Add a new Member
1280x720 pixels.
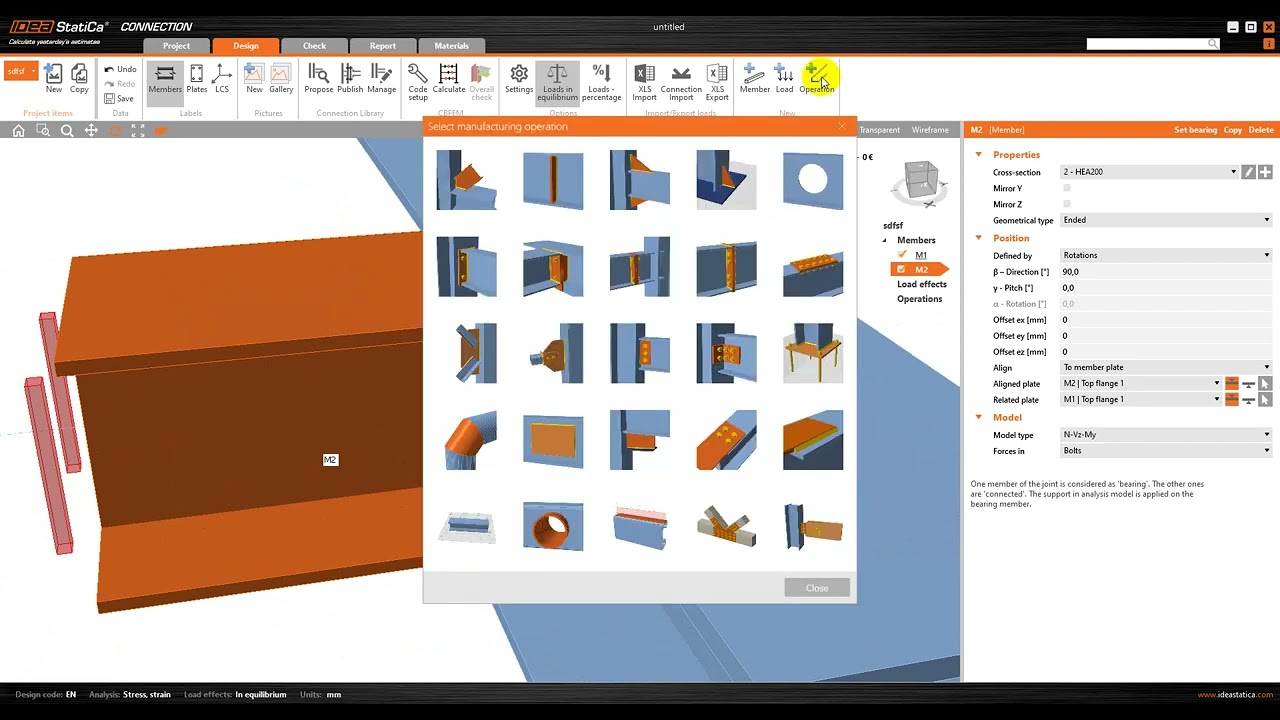(755, 79)
